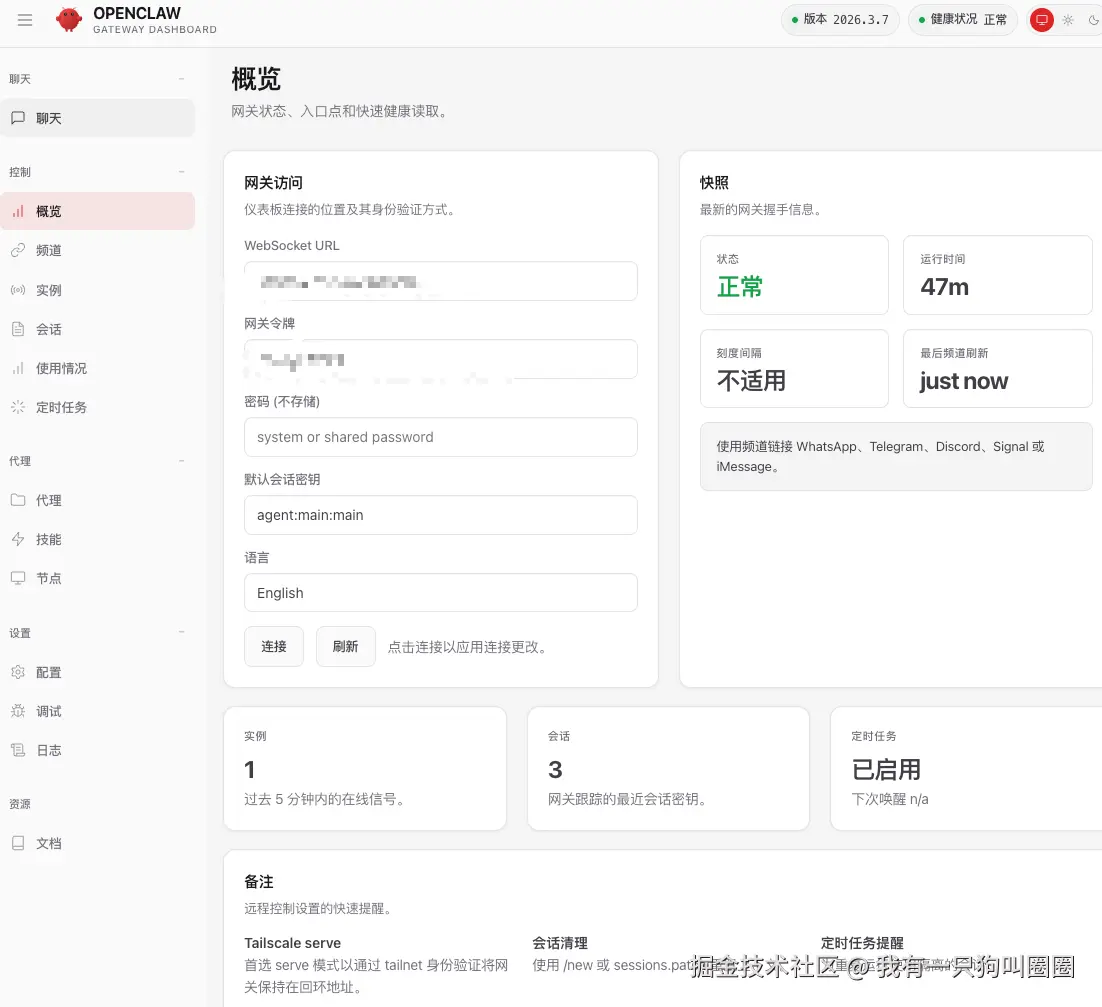The image size is (1102, 1007).
Task: Toggle the hamburger sidebar menu
Action: 25,20
